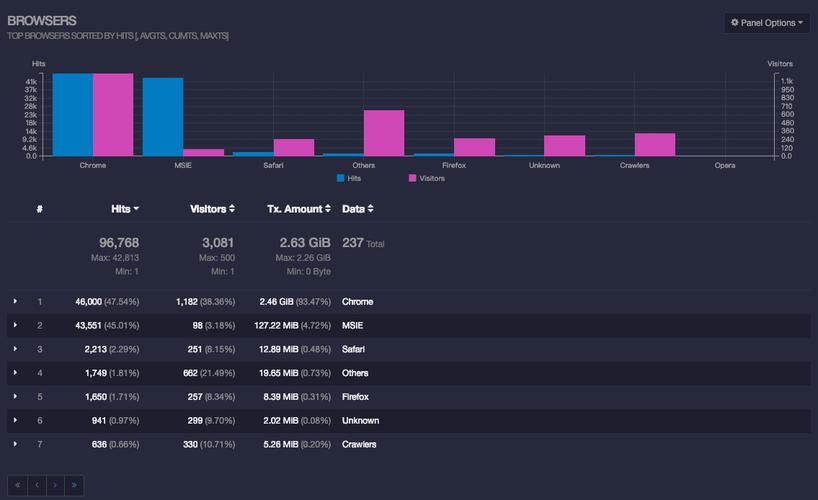Expand the Others row arrow

15,372
